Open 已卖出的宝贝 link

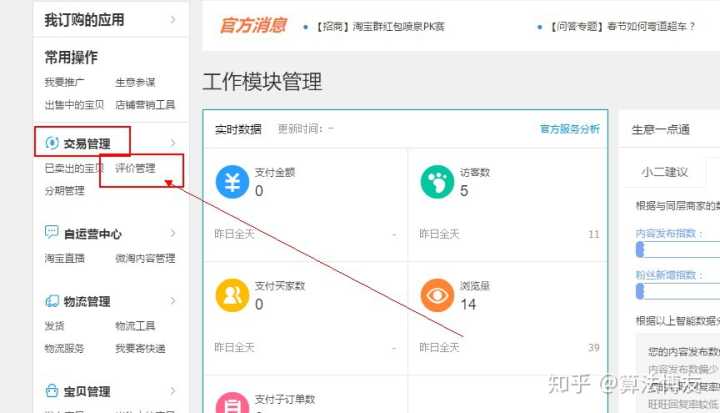(74, 168)
